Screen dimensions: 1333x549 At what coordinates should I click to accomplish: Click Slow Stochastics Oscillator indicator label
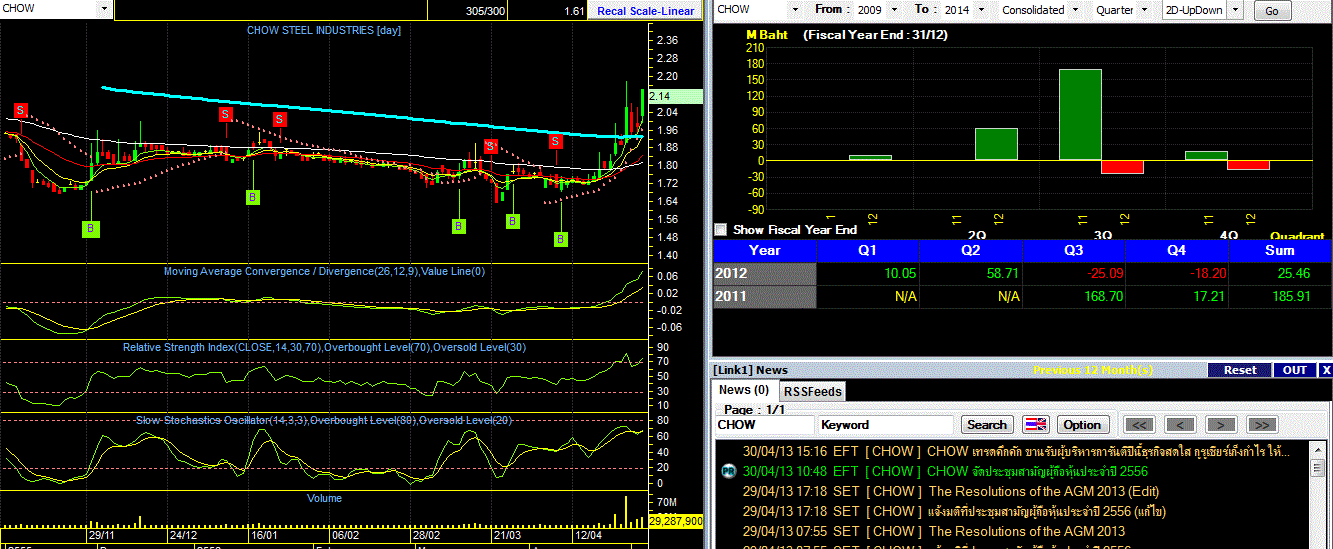coord(324,420)
